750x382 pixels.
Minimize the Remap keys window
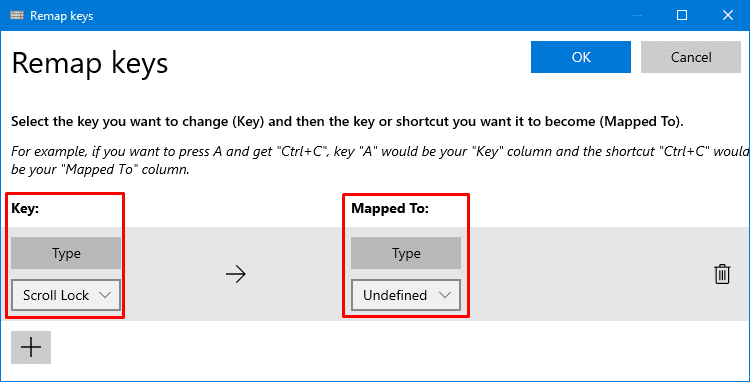click(x=637, y=15)
